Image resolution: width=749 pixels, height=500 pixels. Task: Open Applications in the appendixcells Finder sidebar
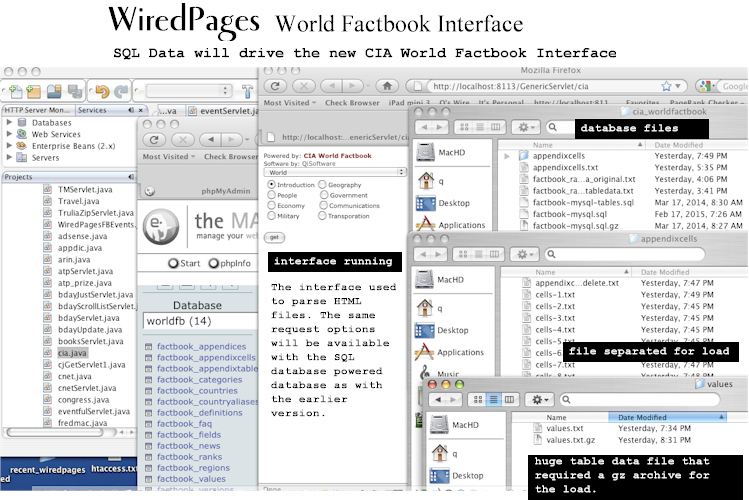(449, 352)
